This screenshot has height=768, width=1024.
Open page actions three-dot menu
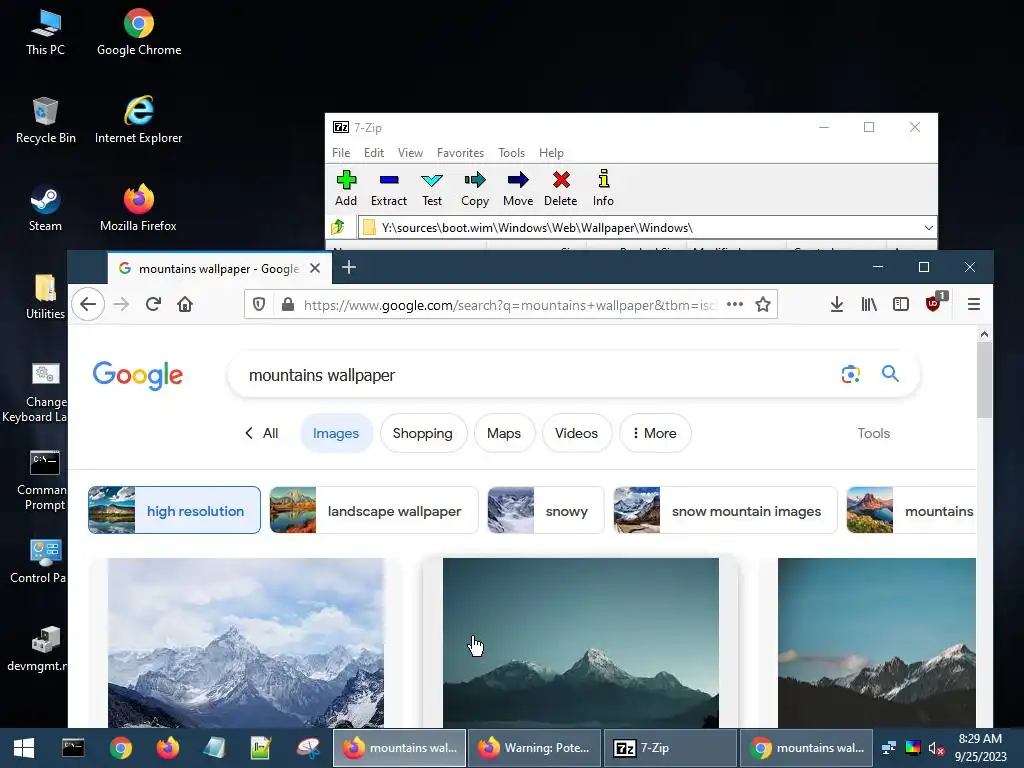tap(735, 304)
